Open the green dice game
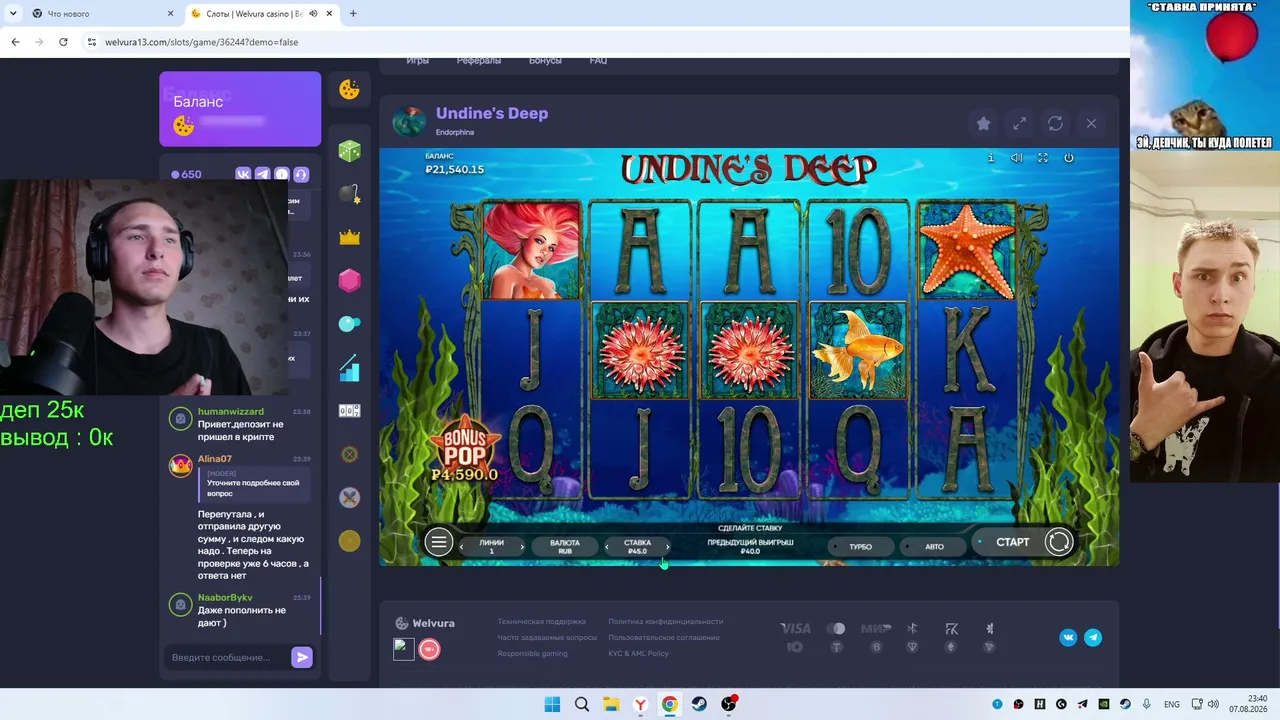1280x720 pixels. pyautogui.click(x=349, y=151)
